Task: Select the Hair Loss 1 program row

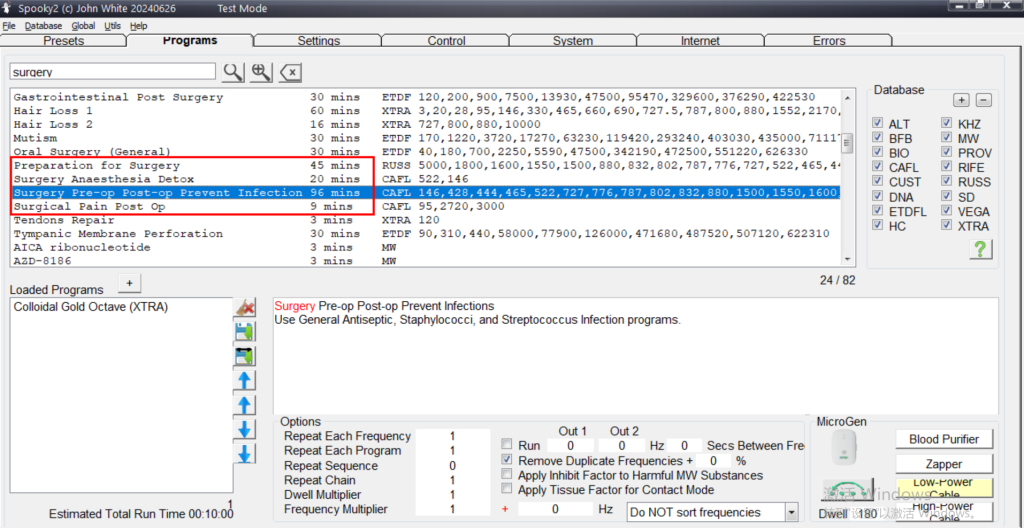Action: pos(426,110)
